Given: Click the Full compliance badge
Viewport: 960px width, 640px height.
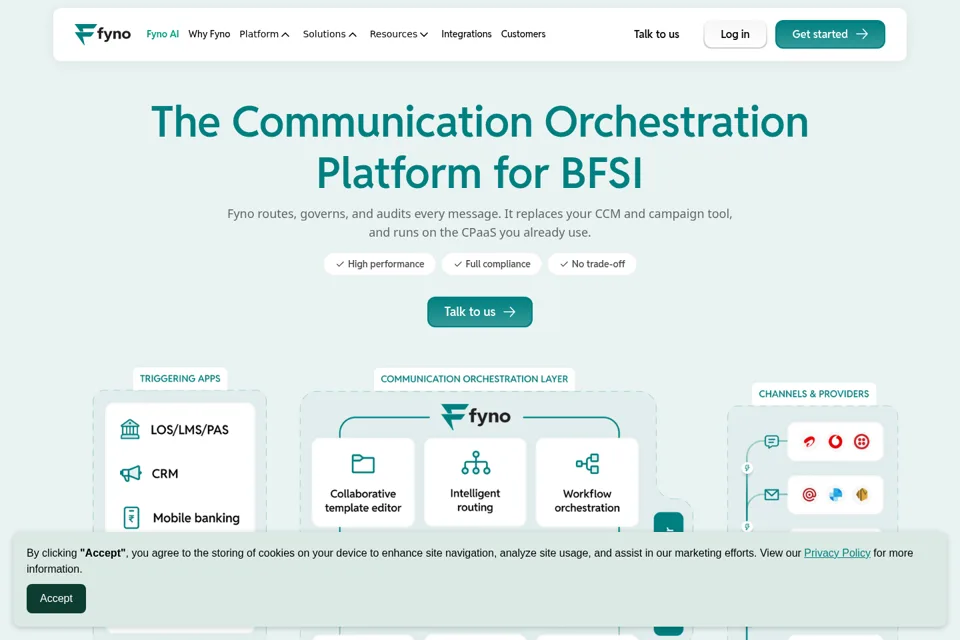Looking at the screenshot, I should [x=492, y=264].
